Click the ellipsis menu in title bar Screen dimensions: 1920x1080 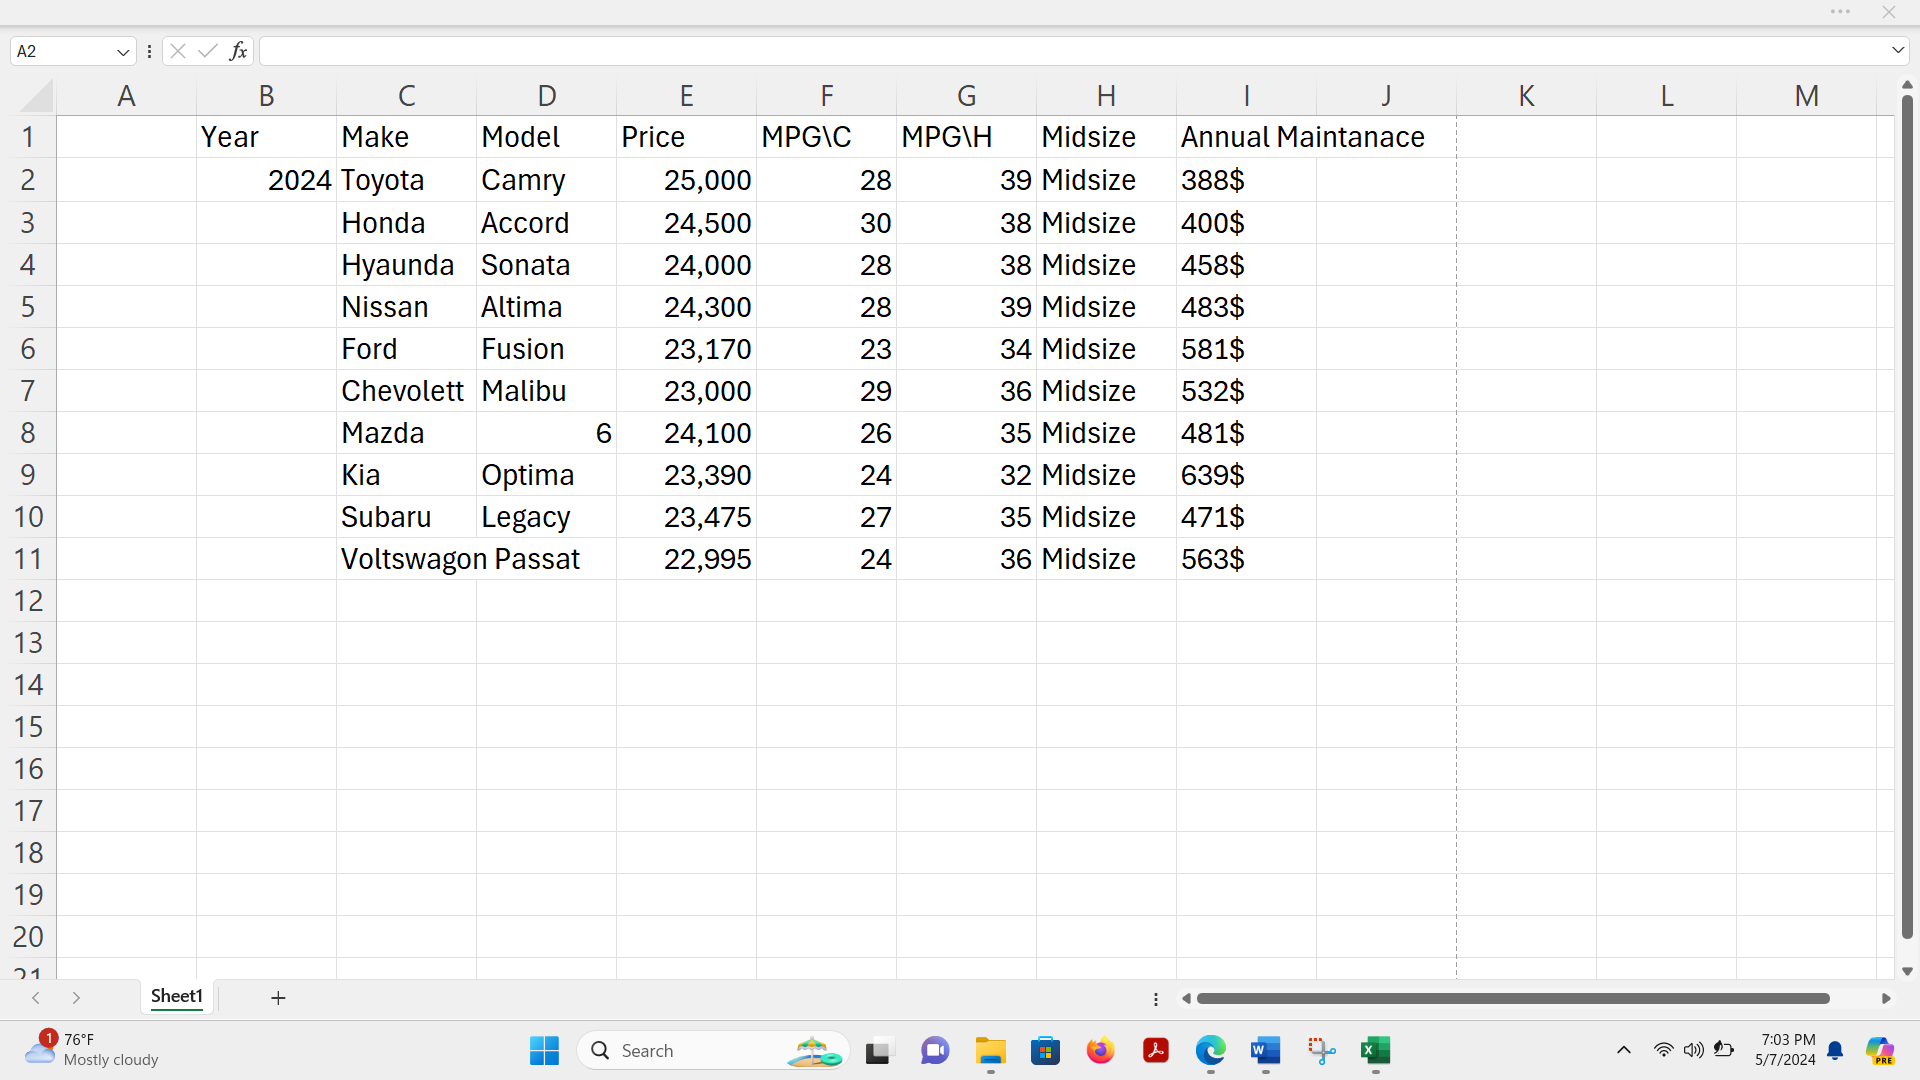[x=1840, y=12]
